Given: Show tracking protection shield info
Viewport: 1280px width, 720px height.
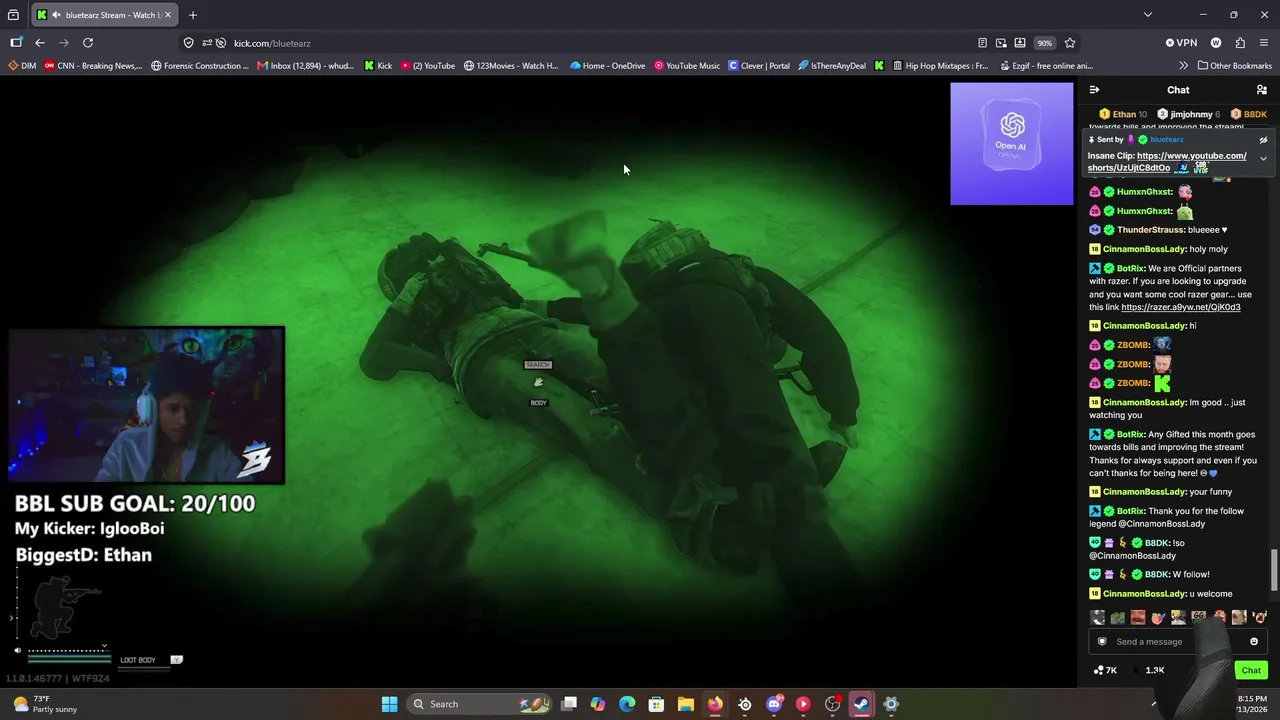Looking at the screenshot, I should [188, 43].
